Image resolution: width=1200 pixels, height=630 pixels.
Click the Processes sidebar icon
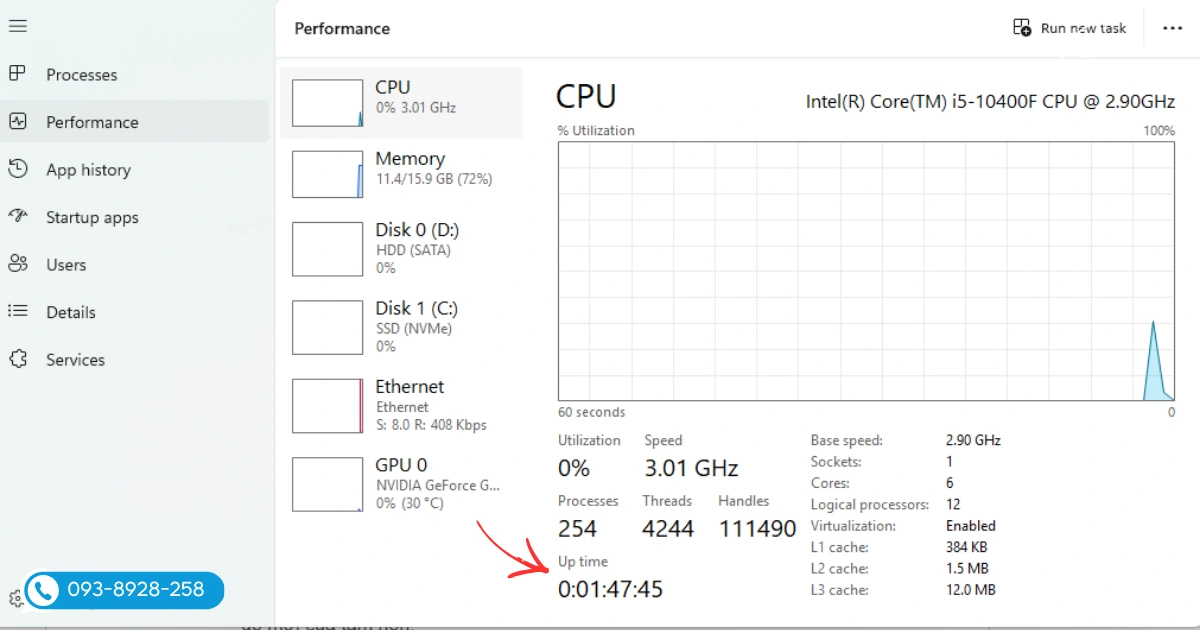(18, 74)
